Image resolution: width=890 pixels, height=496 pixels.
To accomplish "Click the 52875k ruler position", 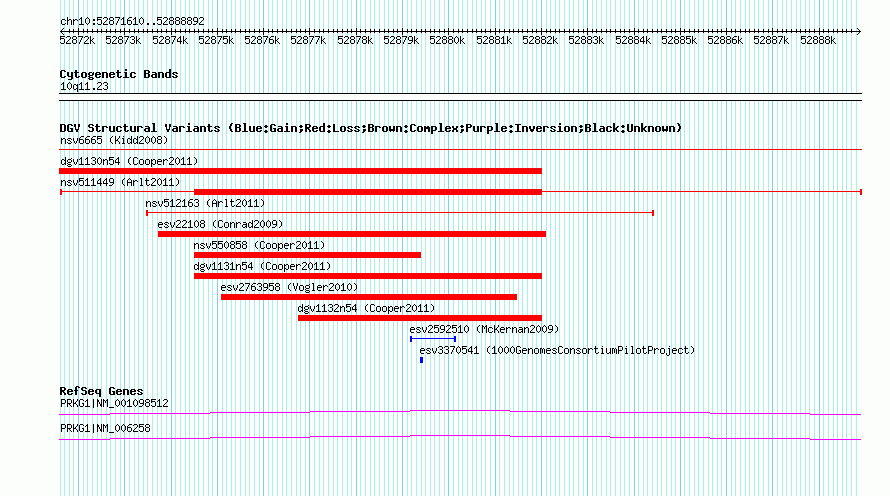I will coord(216,40).
